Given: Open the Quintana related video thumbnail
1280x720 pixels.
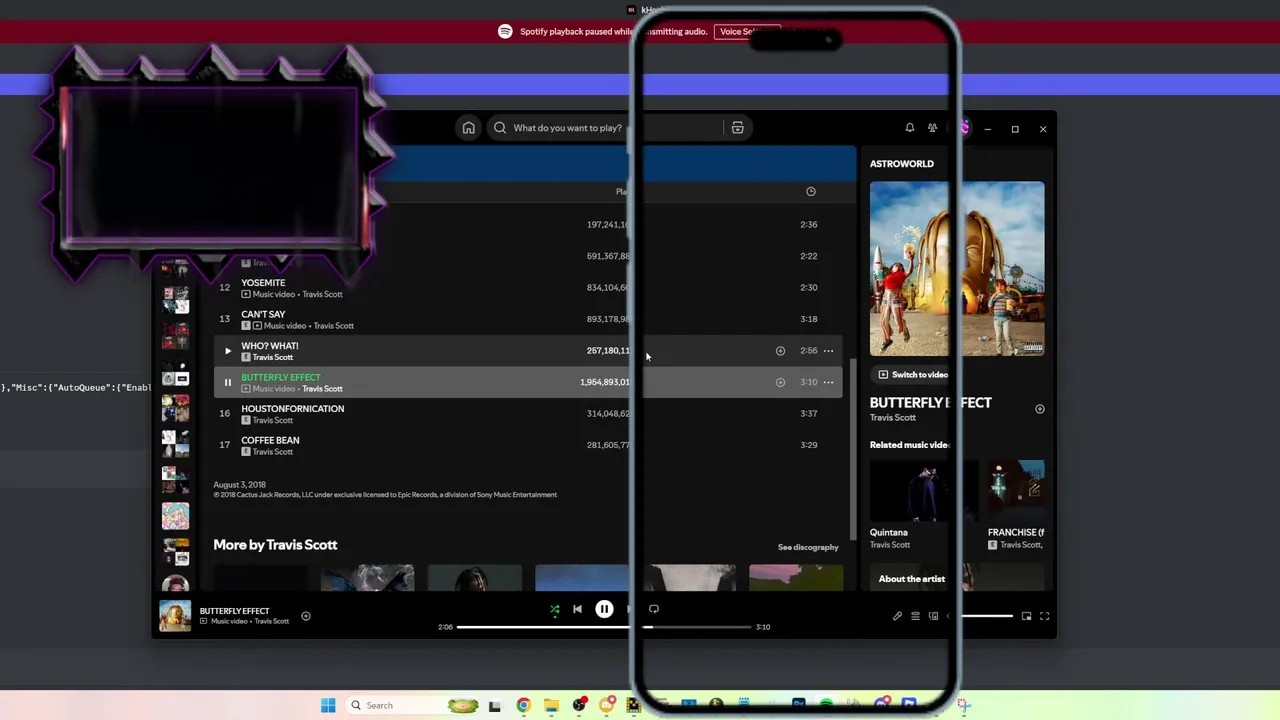Looking at the screenshot, I should pos(925,491).
